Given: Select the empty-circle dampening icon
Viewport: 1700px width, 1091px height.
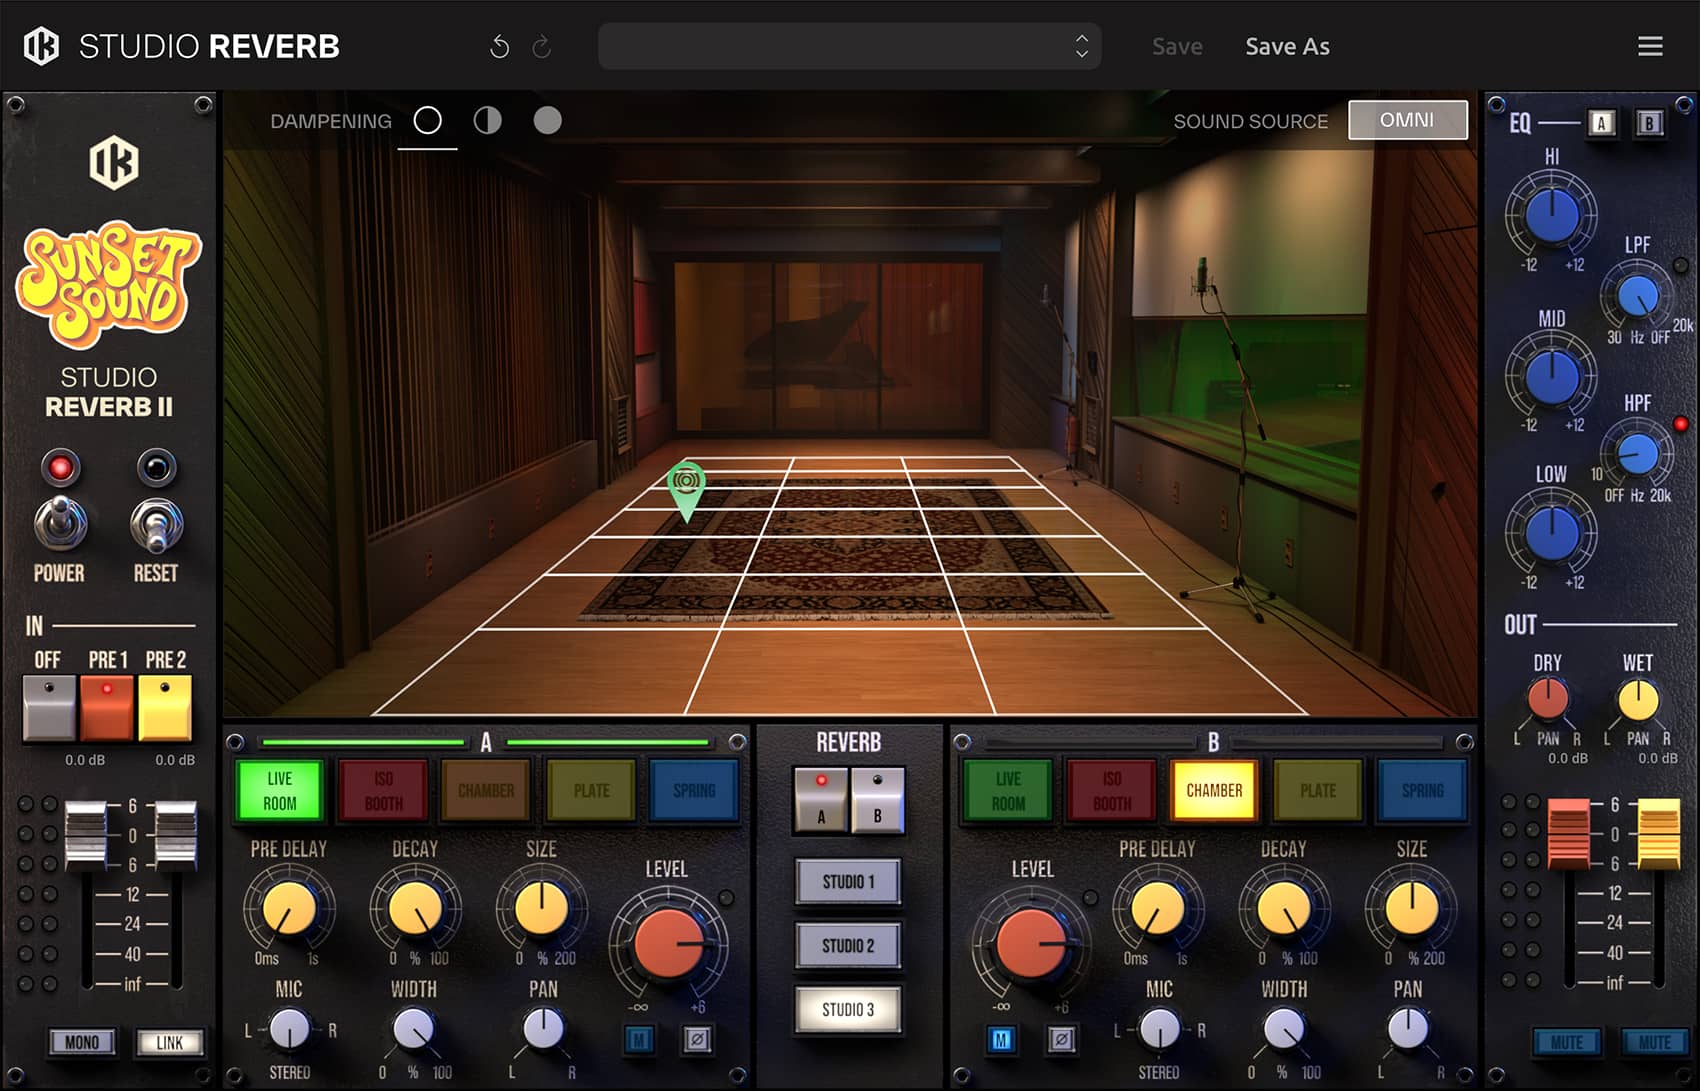Looking at the screenshot, I should coord(427,121).
